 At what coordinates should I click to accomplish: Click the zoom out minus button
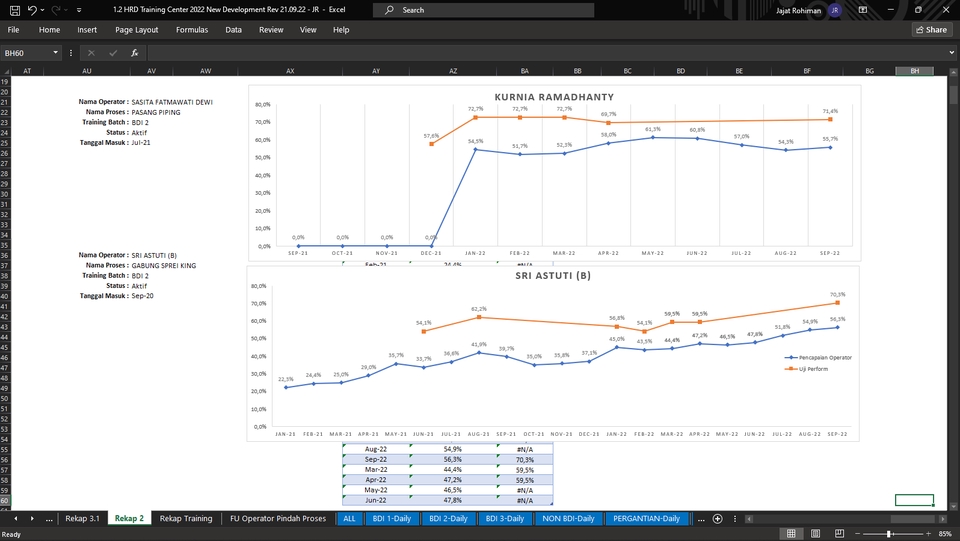point(857,534)
